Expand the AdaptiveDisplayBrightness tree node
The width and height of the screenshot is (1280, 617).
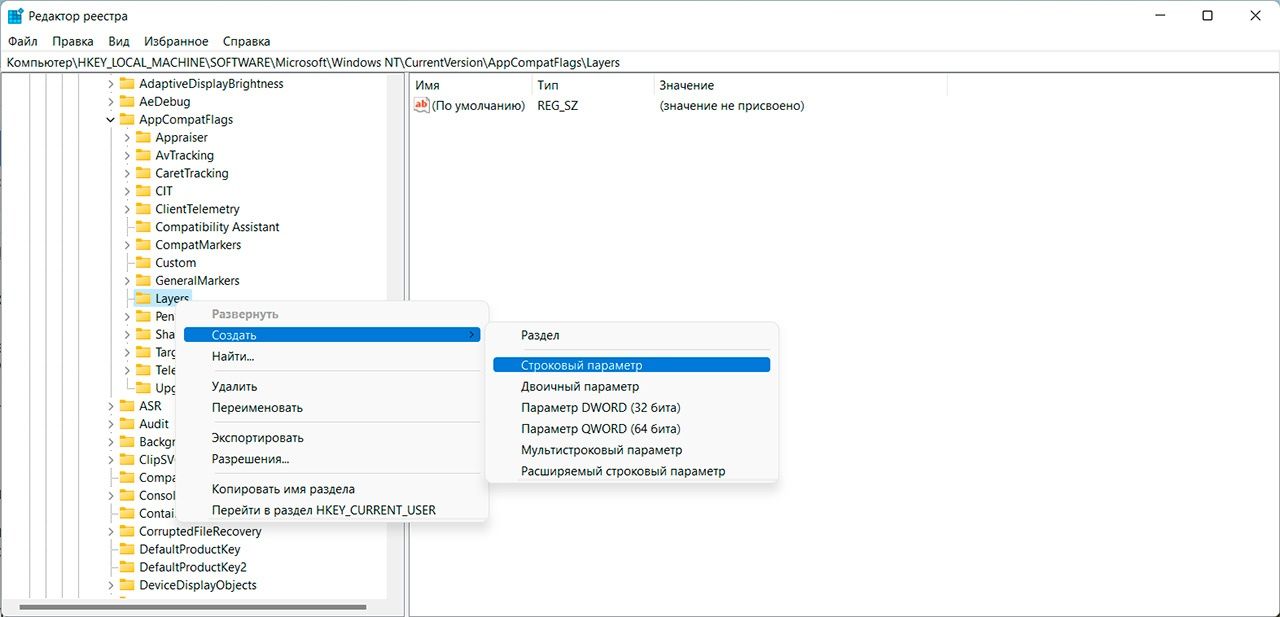pyautogui.click(x=111, y=84)
